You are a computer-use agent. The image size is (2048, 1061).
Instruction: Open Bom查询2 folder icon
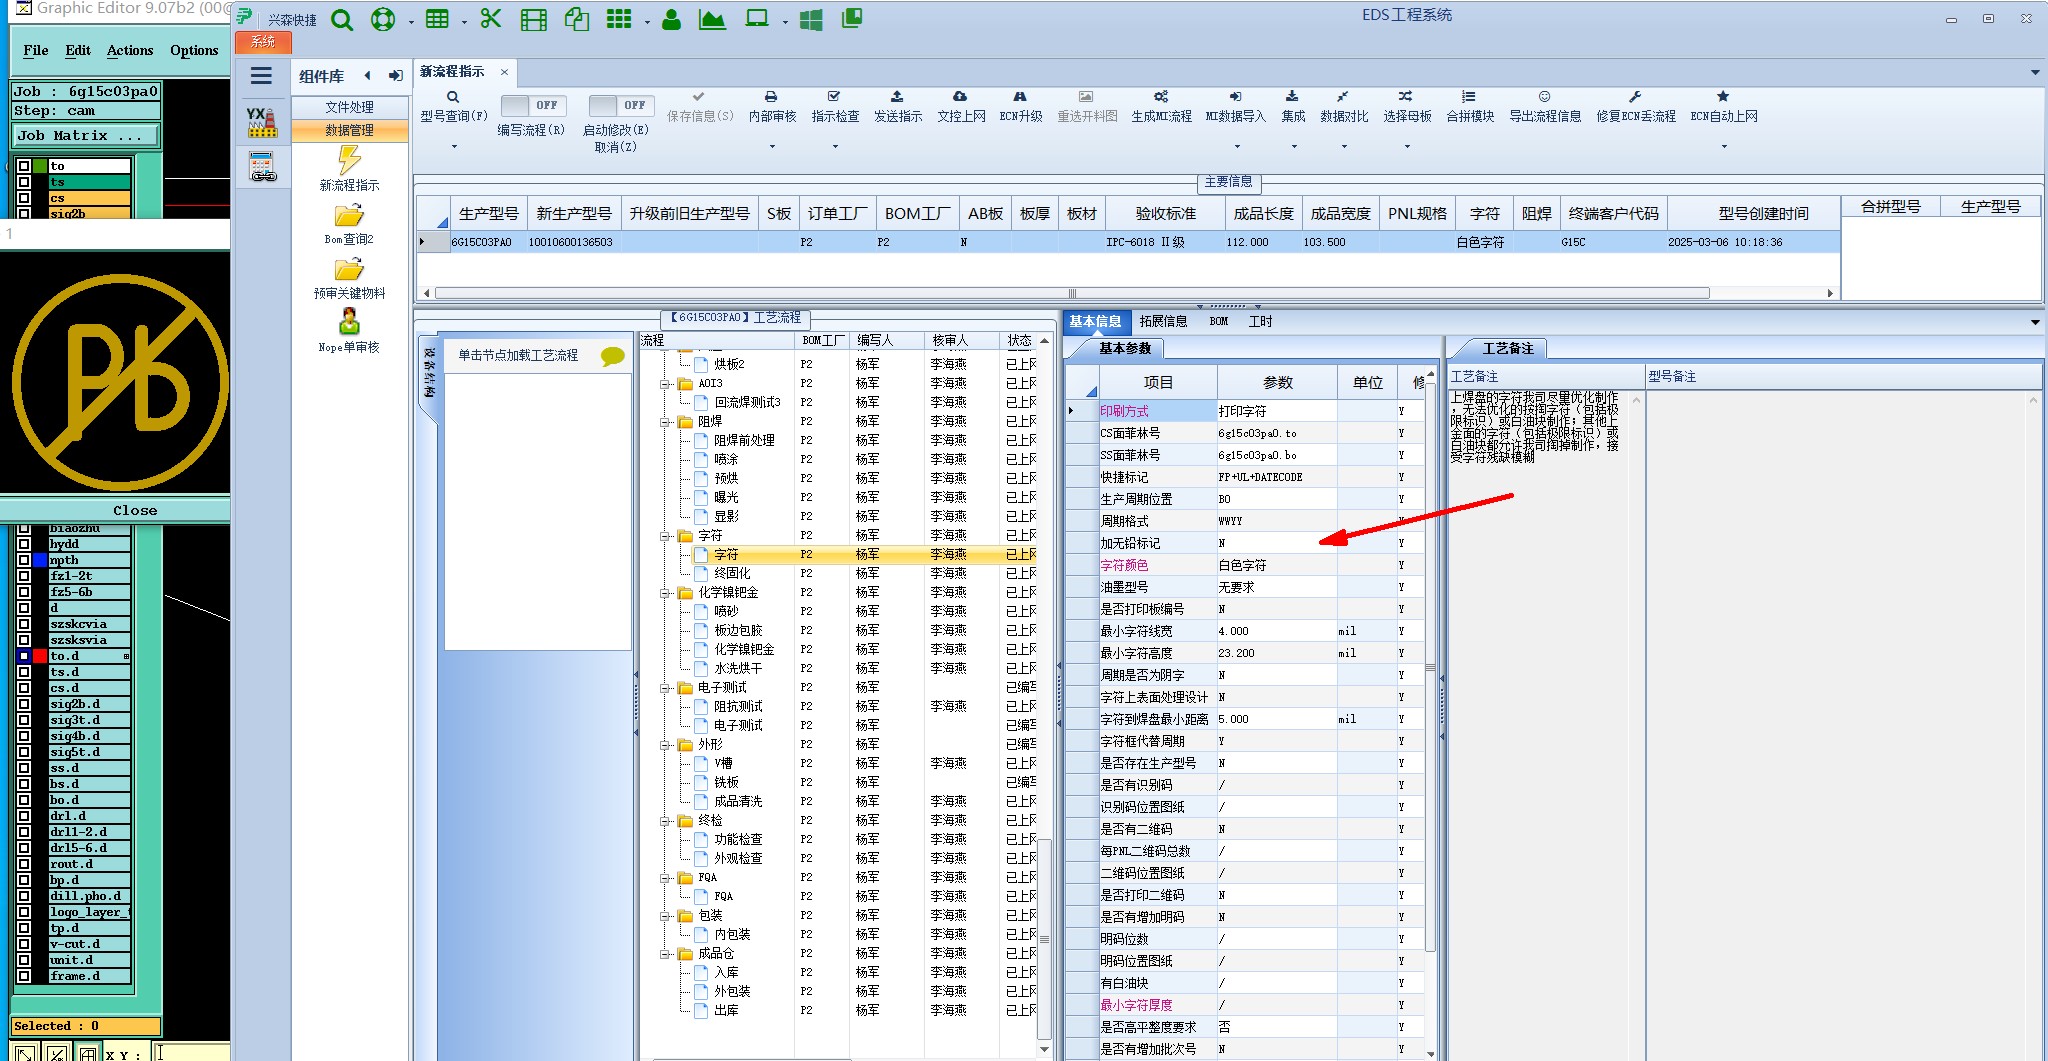click(349, 215)
